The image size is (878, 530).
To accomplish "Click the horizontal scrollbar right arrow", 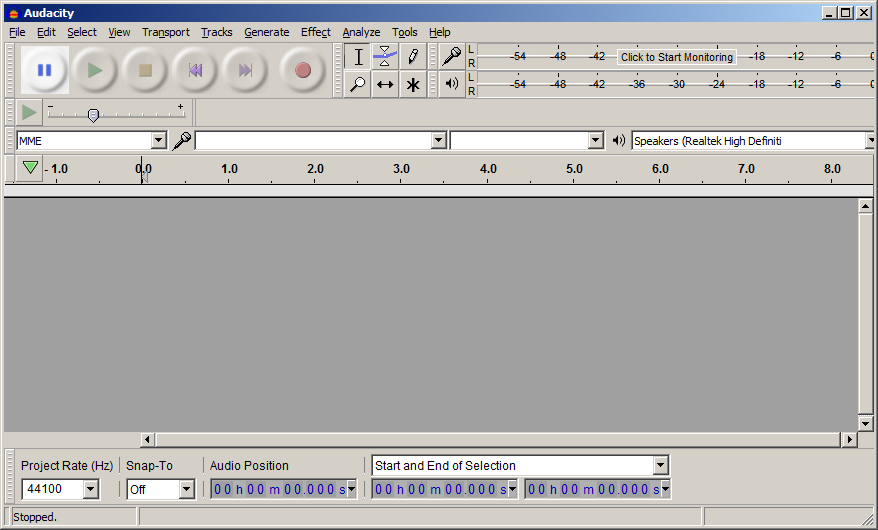I will (x=849, y=439).
